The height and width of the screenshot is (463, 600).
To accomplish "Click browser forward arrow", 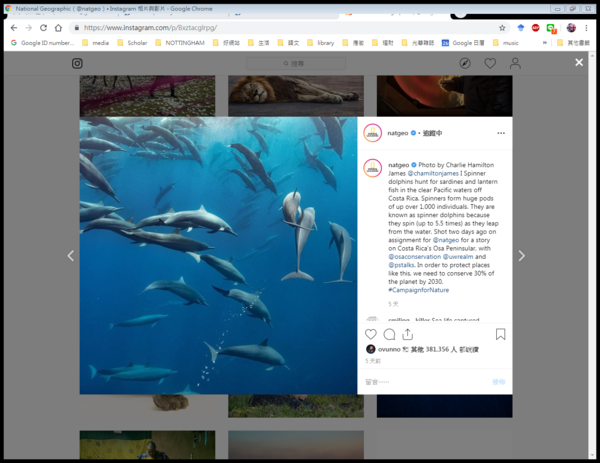I will coord(29,28).
